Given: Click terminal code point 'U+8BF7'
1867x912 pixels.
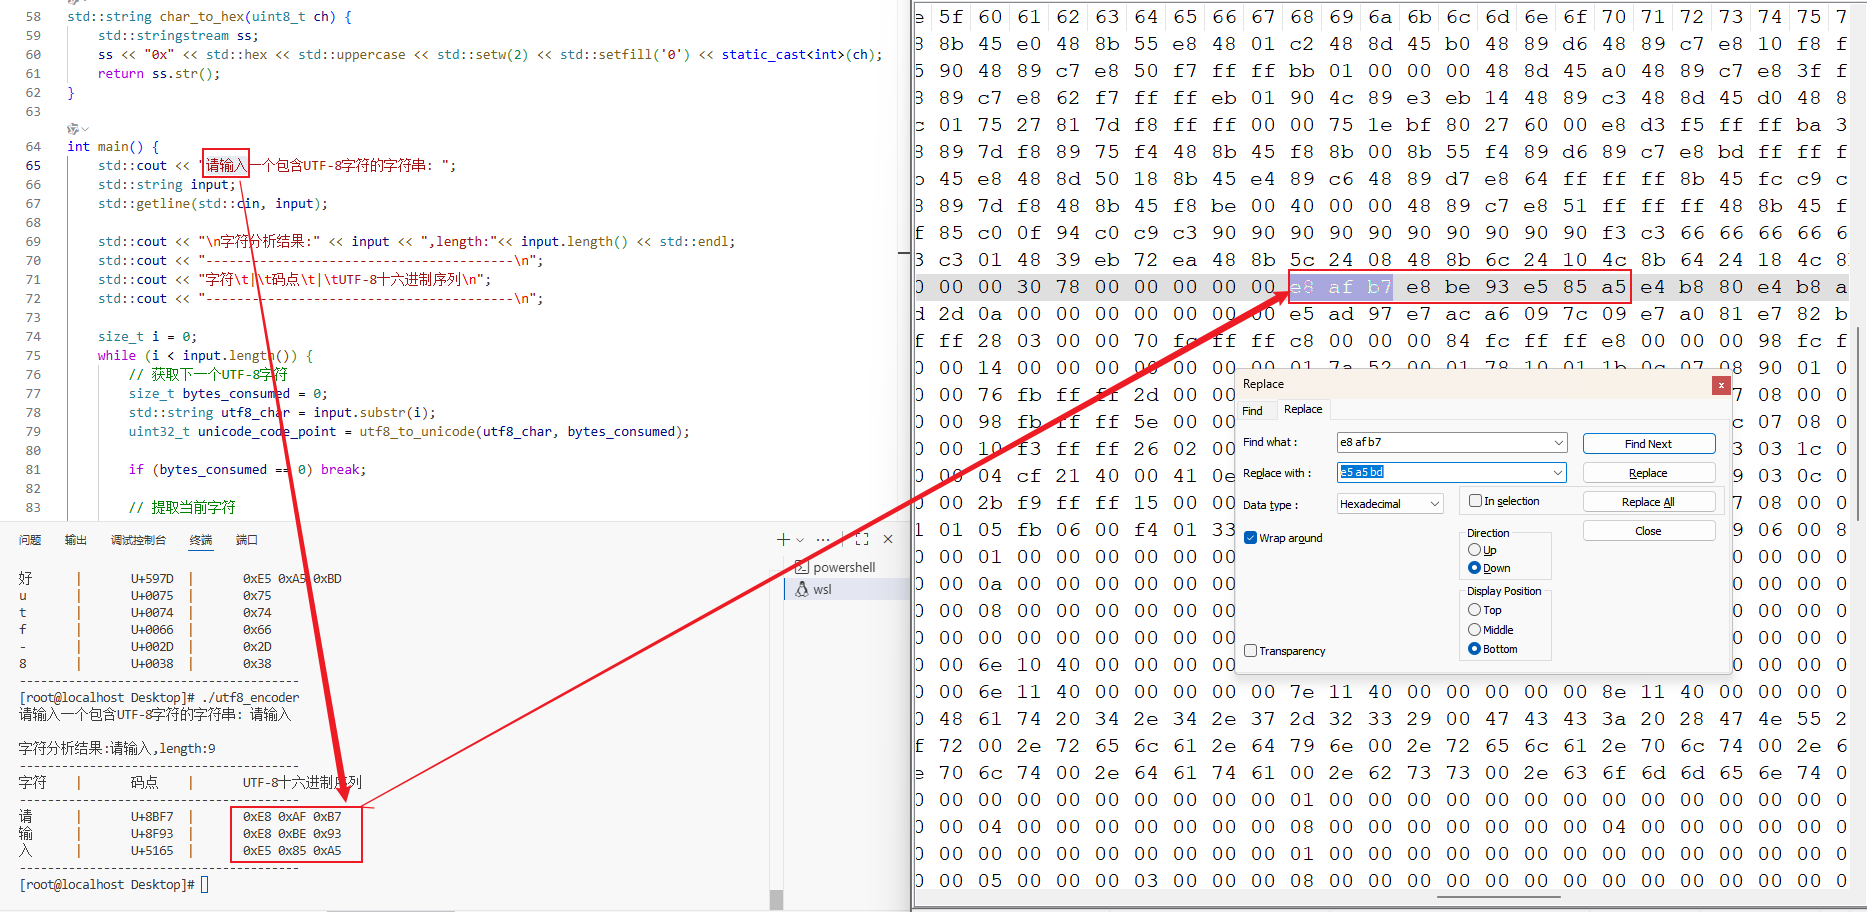Looking at the screenshot, I should 152,817.
